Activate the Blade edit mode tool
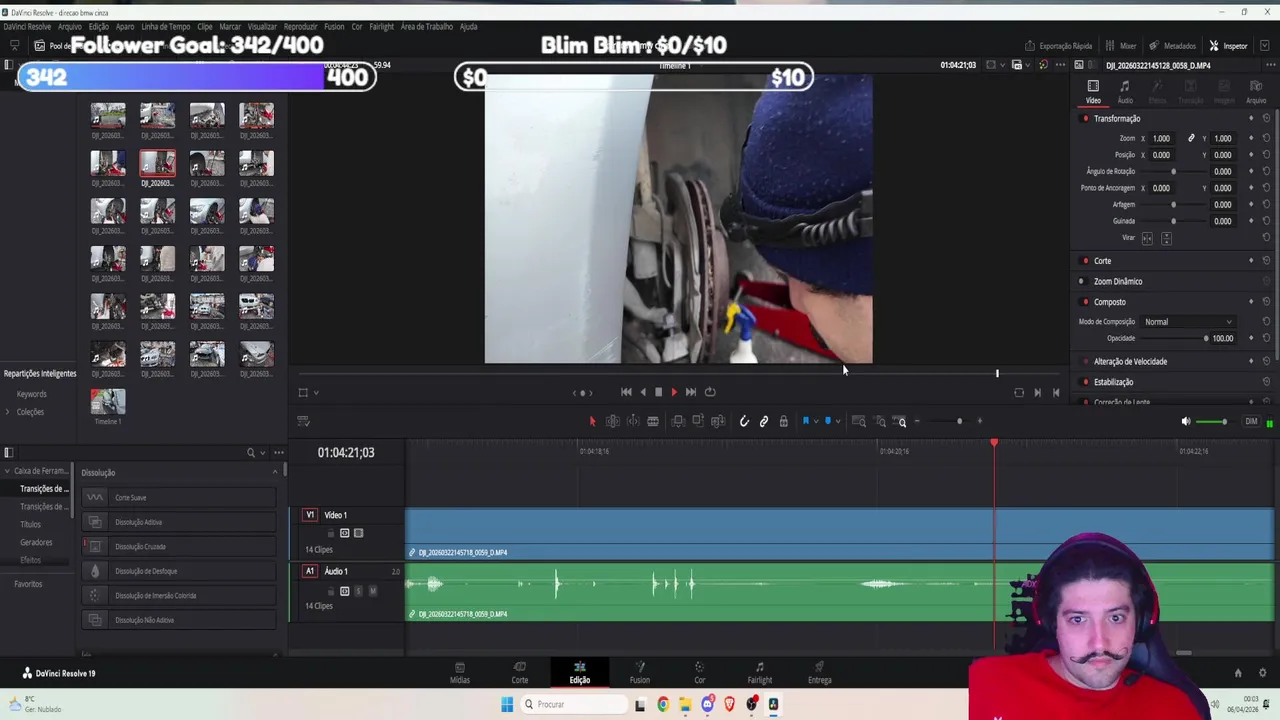The height and width of the screenshot is (720, 1280). pos(653,422)
